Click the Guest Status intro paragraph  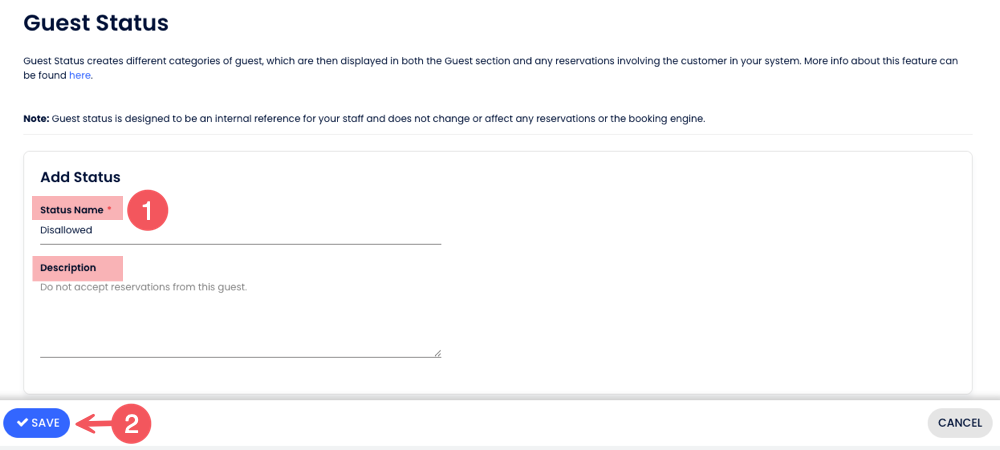(490, 61)
